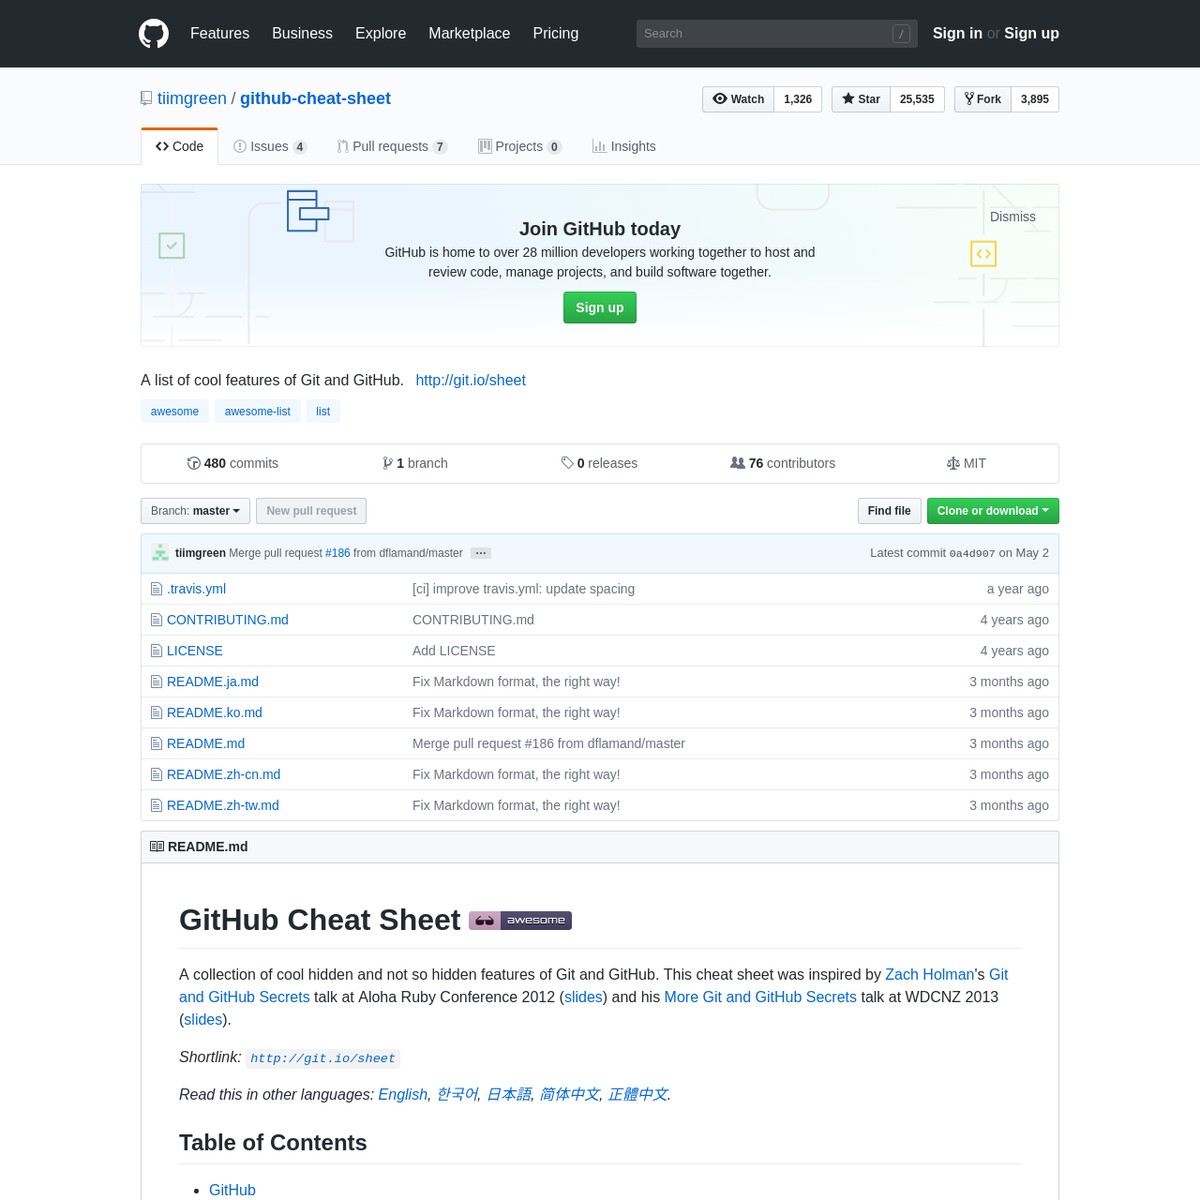Open the More Git and GitHub Secrets link

[760, 997]
